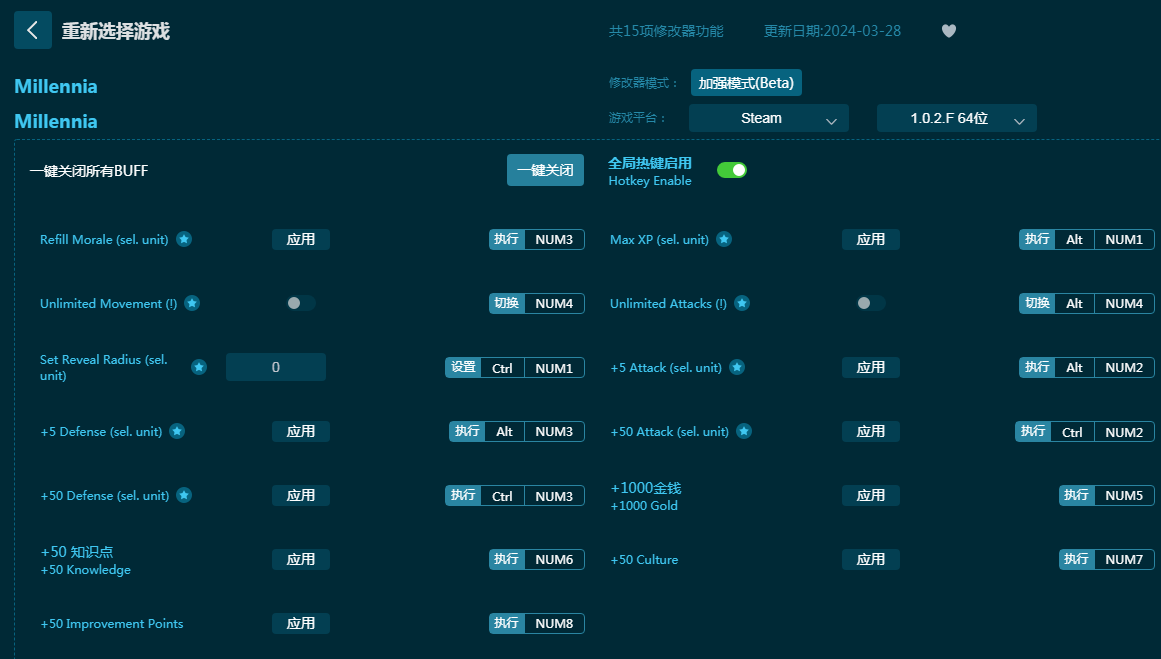Turn on Unlimited Attacks switch
Screen dimensions: 1161x659
pos(871,303)
